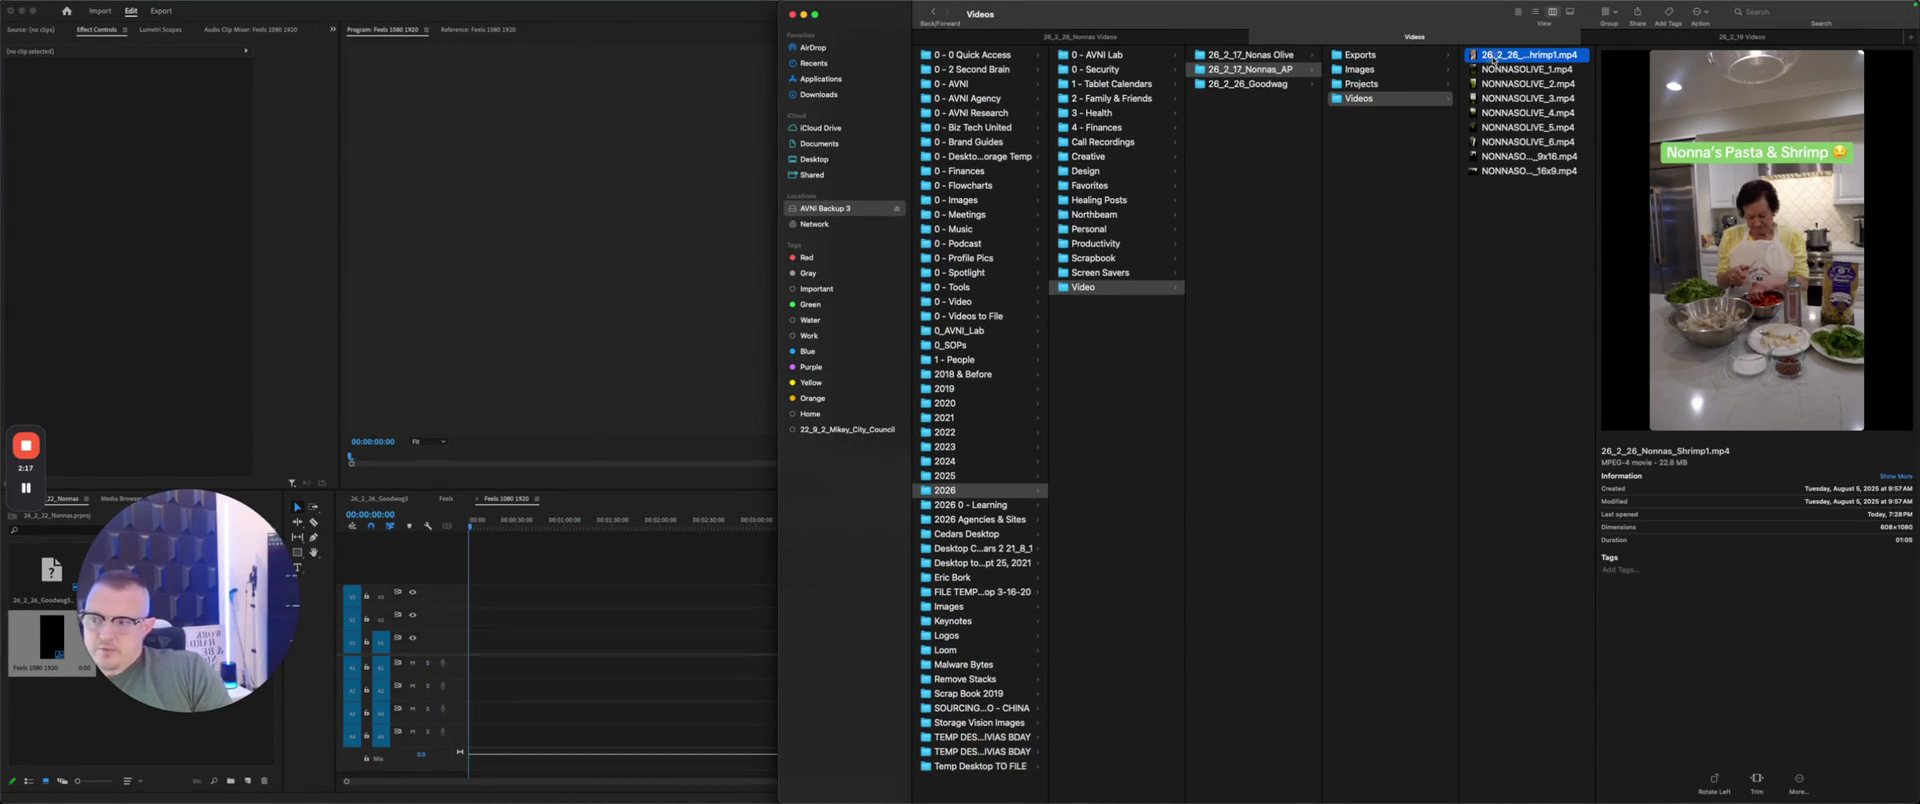This screenshot has width=1920, height=804.
Task: Open the Fit zoom level dropdown
Action: [x=429, y=441]
